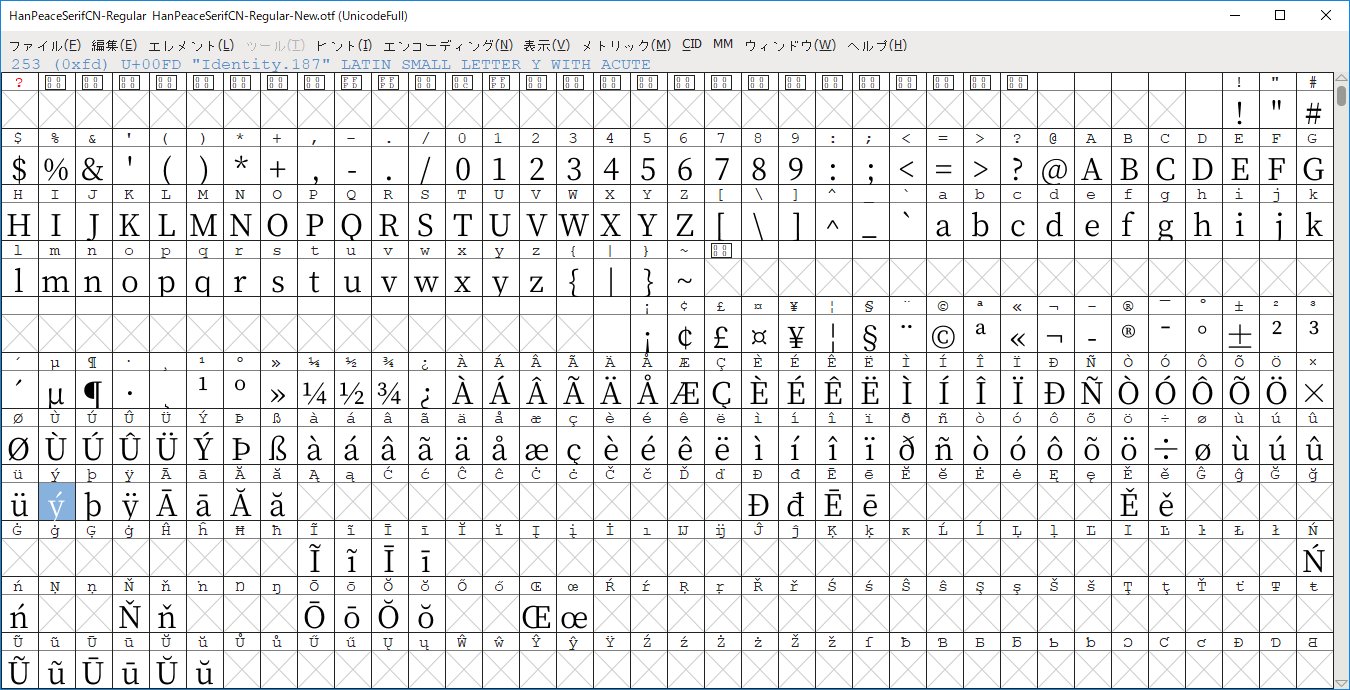This screenshot has width=1350, height=690.
Task: Select the digit 0 glyph cell
Action: click(x=462, y=167)
